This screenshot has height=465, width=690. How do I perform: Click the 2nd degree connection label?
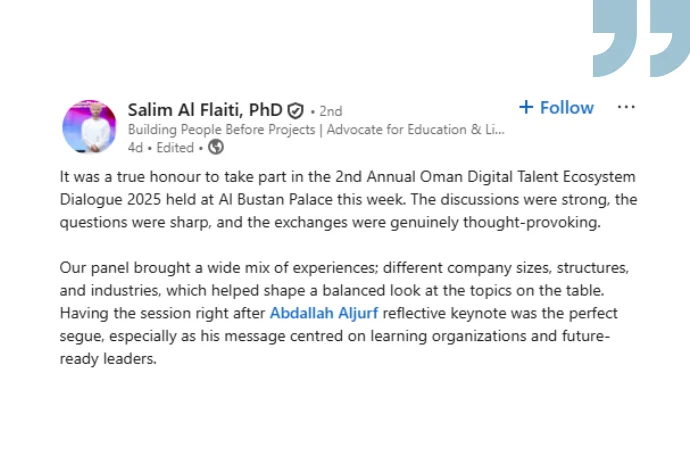330,111
